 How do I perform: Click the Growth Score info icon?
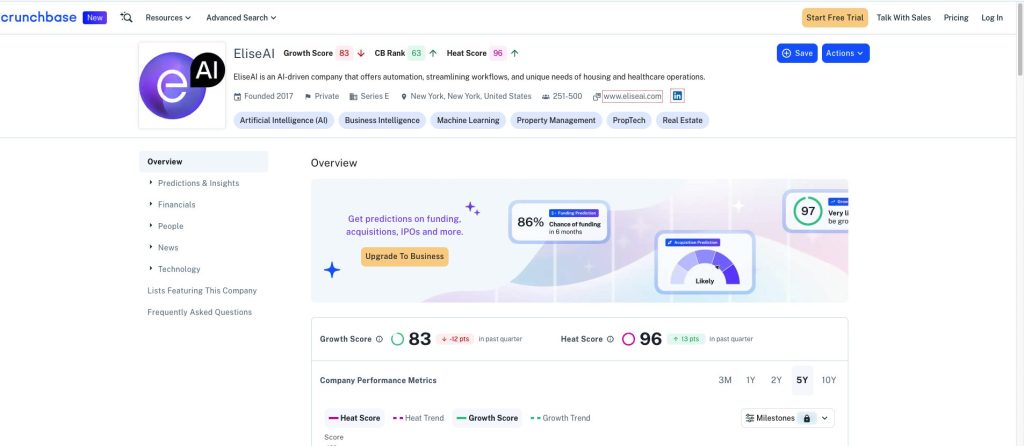pyautogui.click(x=379, y=340)
